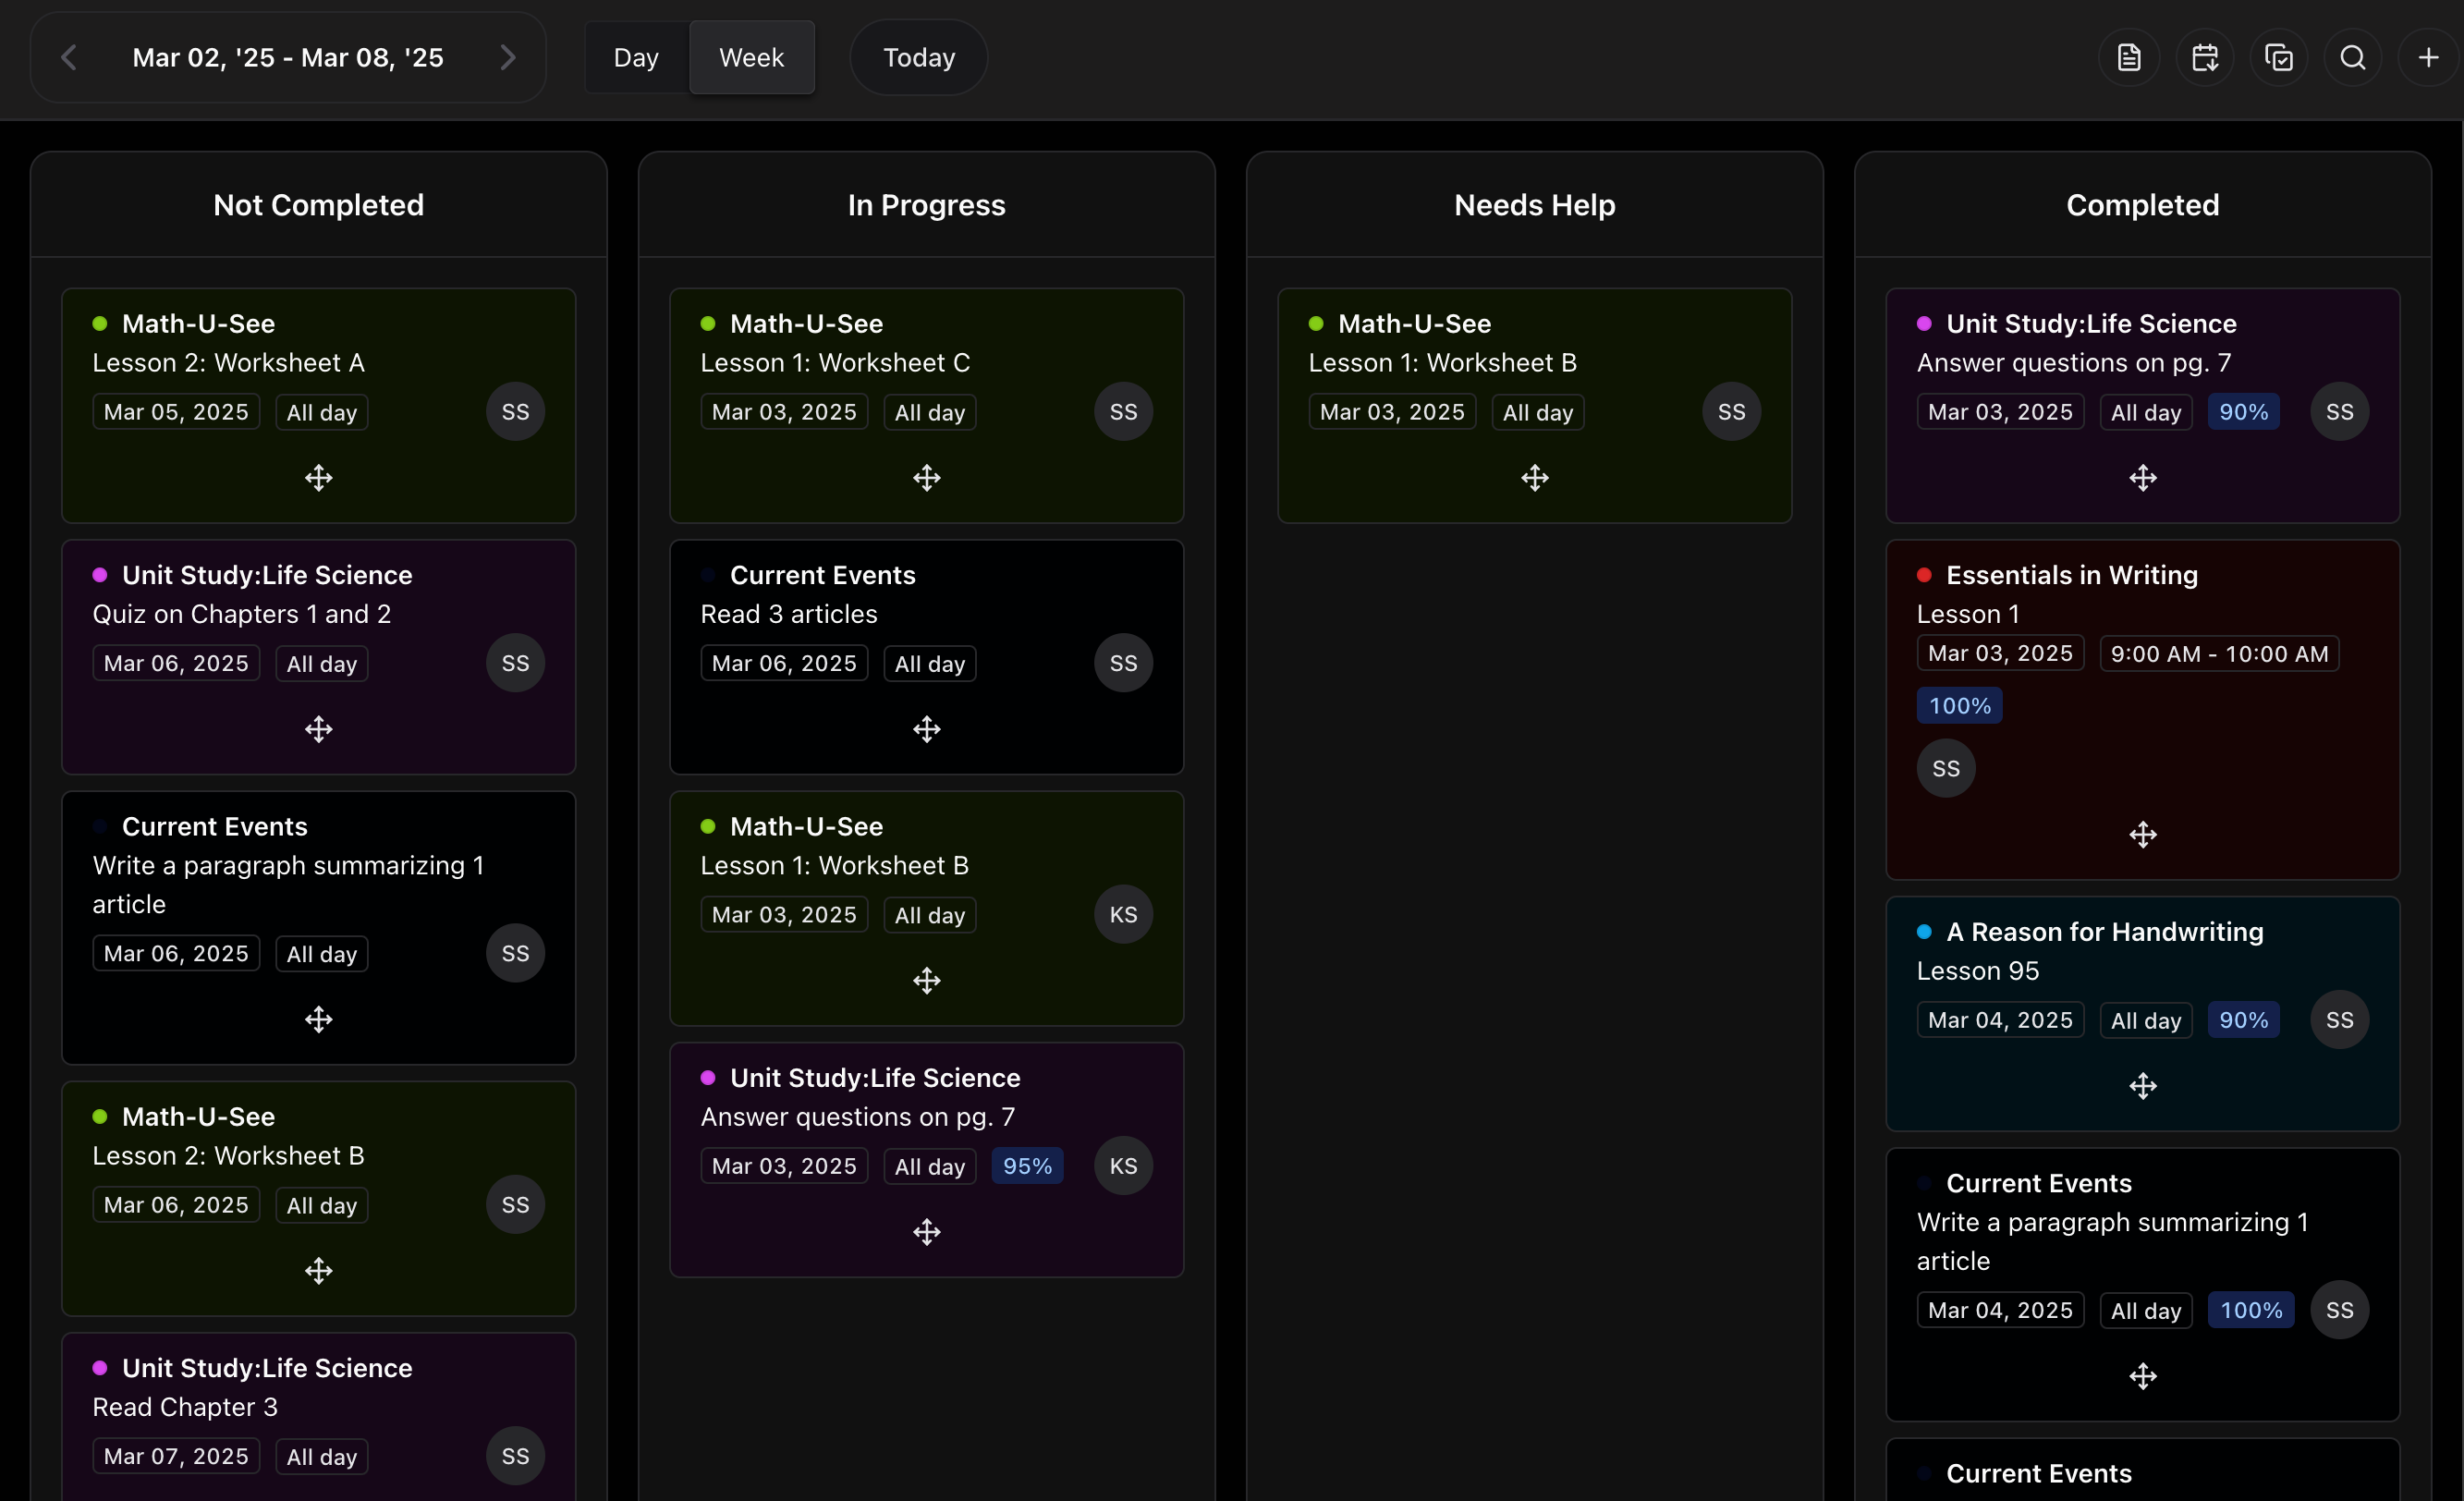Click the Today button
Viewport: 2464px width, 1501px height.
click(917, 57)
